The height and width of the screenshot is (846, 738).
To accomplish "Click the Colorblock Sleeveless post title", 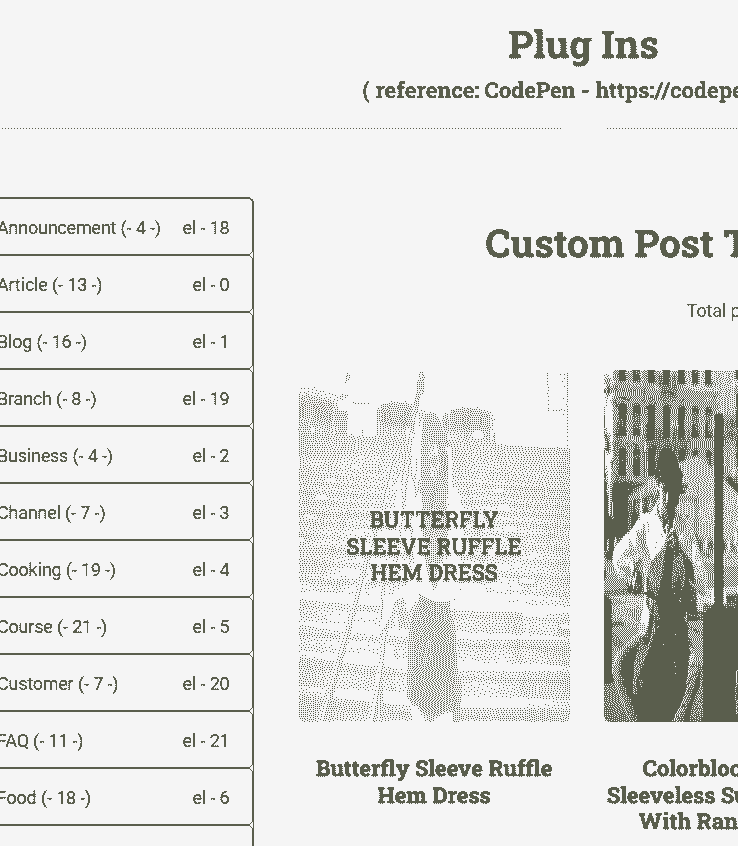I will 680,795.
